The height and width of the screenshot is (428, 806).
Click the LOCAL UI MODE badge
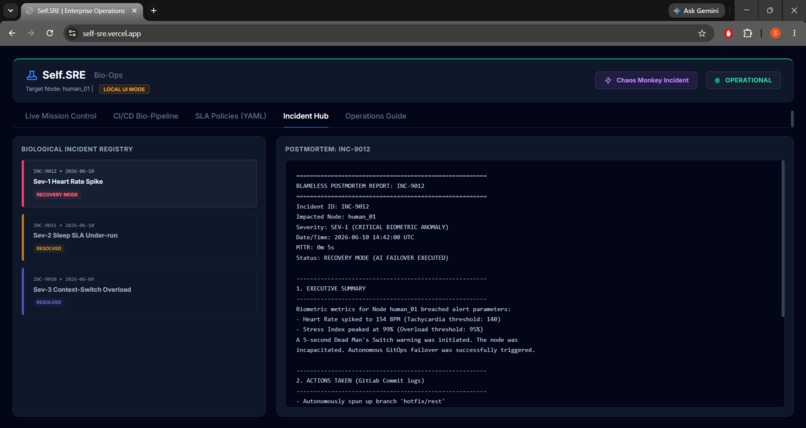(124, 89)
